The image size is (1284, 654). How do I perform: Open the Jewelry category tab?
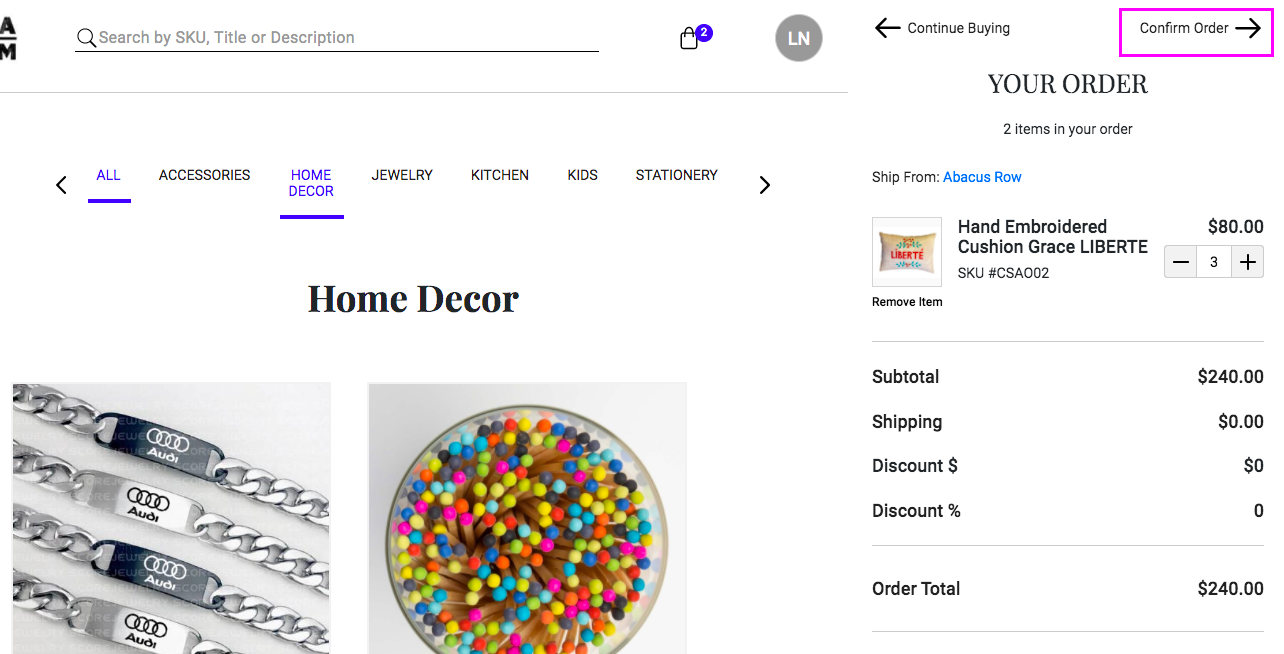coord(402,175)
